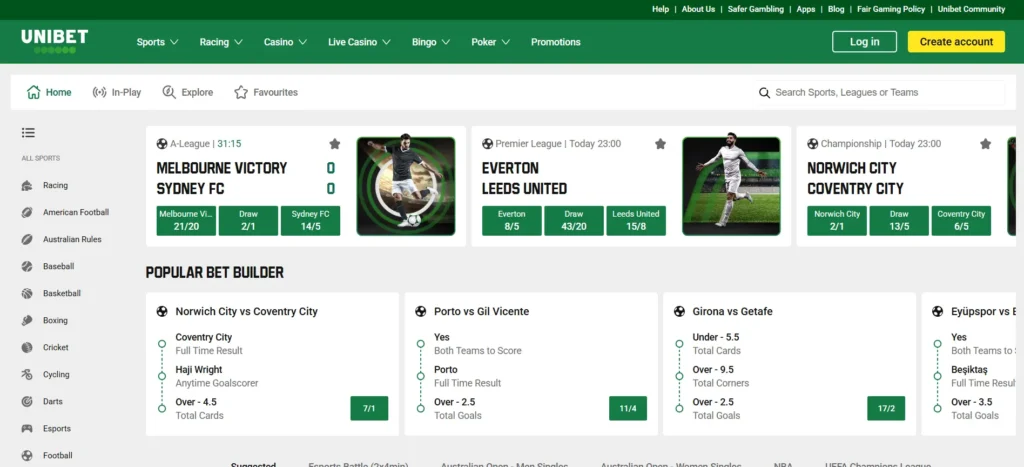Image resolution: width=1024 pixels, height=467 pixels.
Task: Switch to the Explore tab
Action: click(187, 92)
